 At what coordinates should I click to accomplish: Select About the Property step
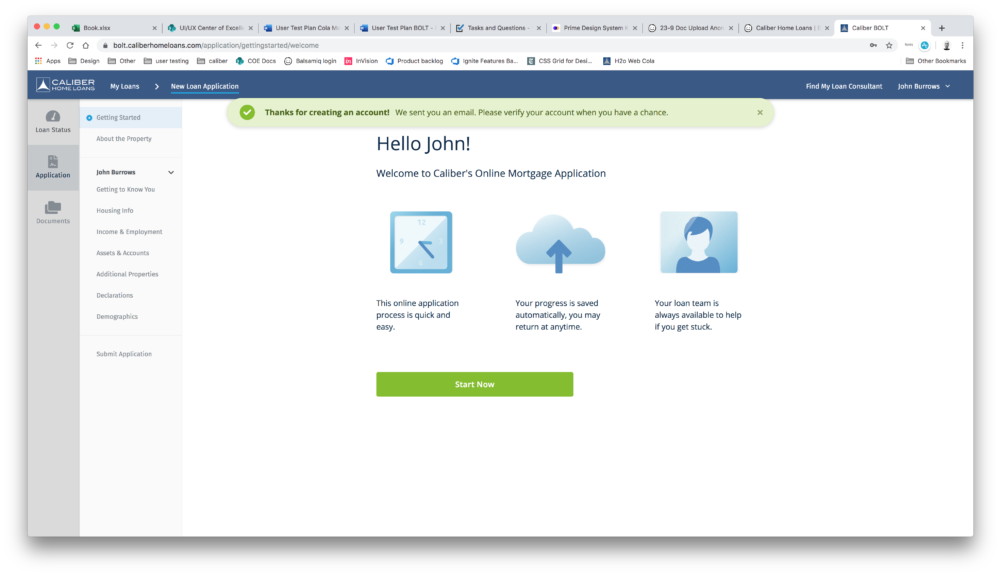pos(124,139)
